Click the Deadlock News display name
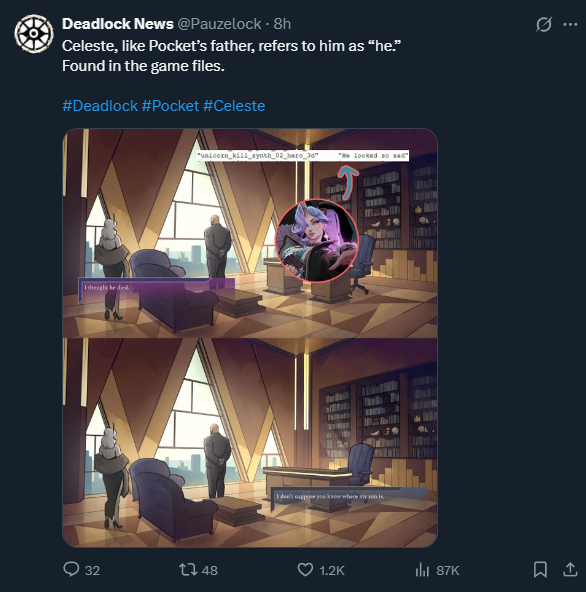 point(117,24)
